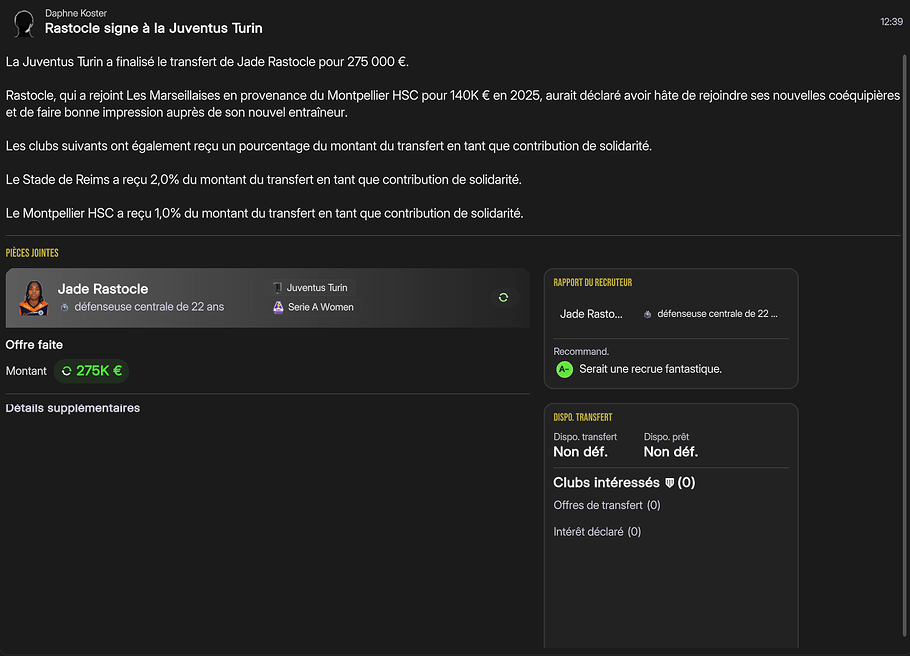Screen dimensions: 910x656
Task: Click the club badge beside défenseuse centrale
Action: click(x=65, y=307)
